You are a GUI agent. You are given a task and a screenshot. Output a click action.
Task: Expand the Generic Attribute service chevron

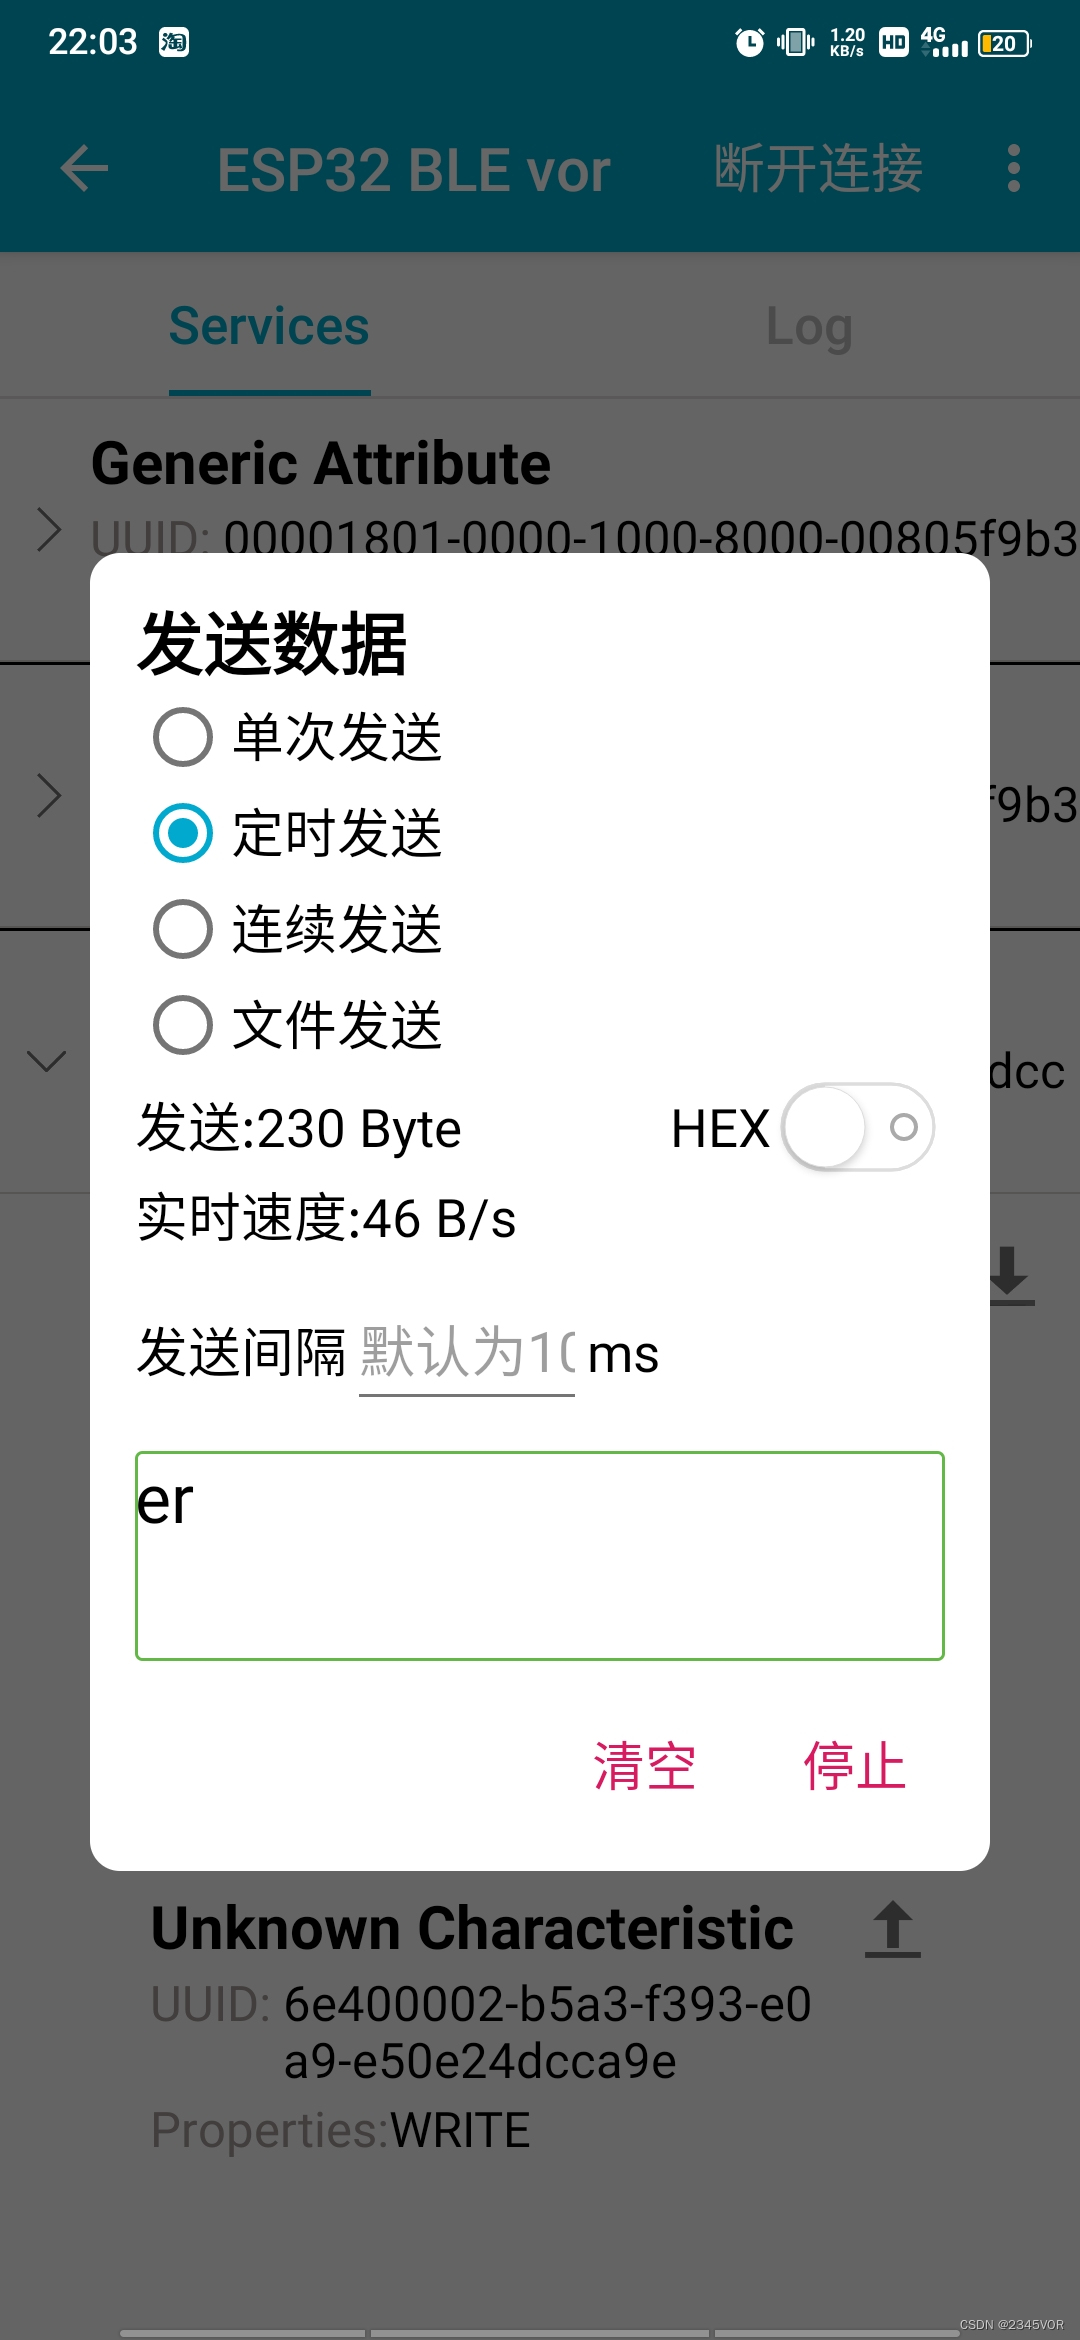(48, 529)
